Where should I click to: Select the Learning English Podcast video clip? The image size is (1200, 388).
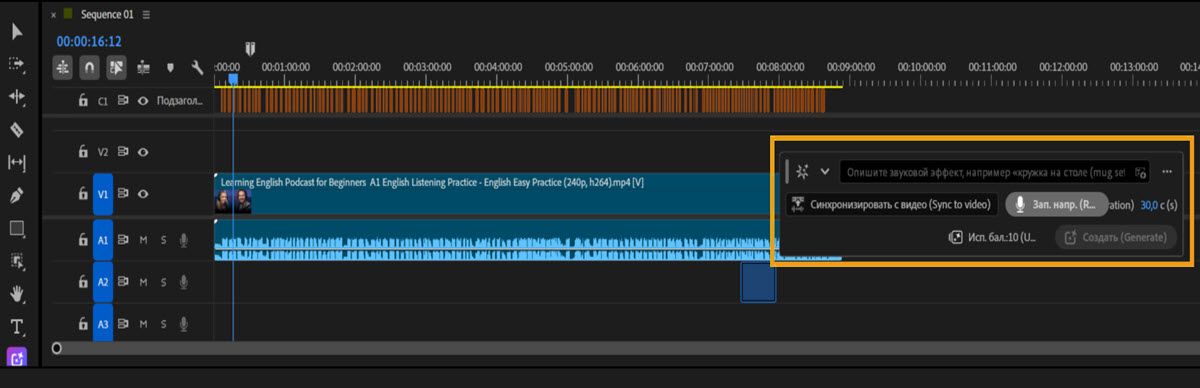point(496,194)
